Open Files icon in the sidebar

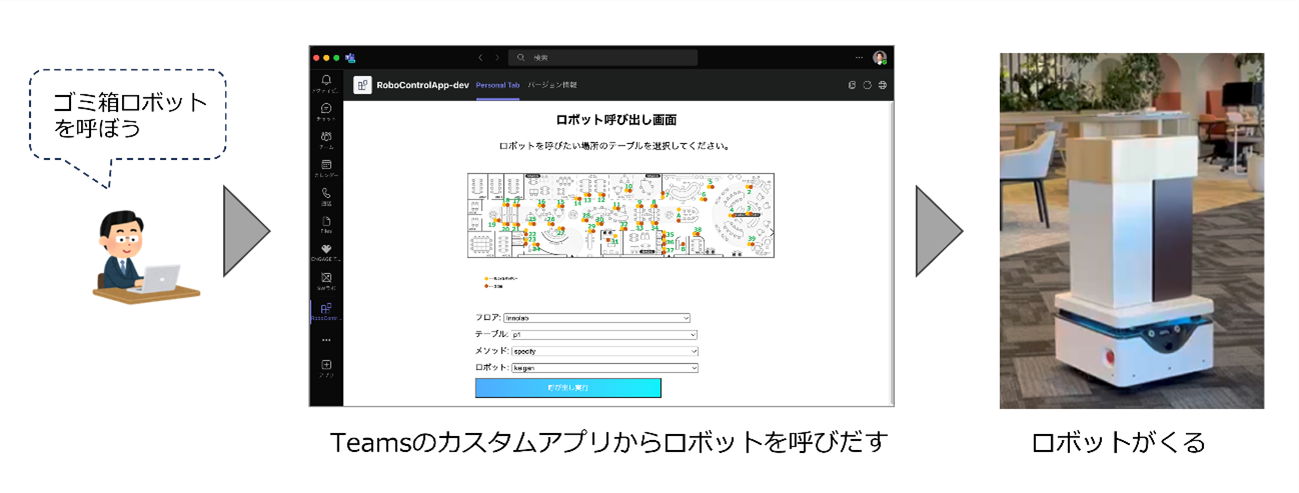coord(326,222)
